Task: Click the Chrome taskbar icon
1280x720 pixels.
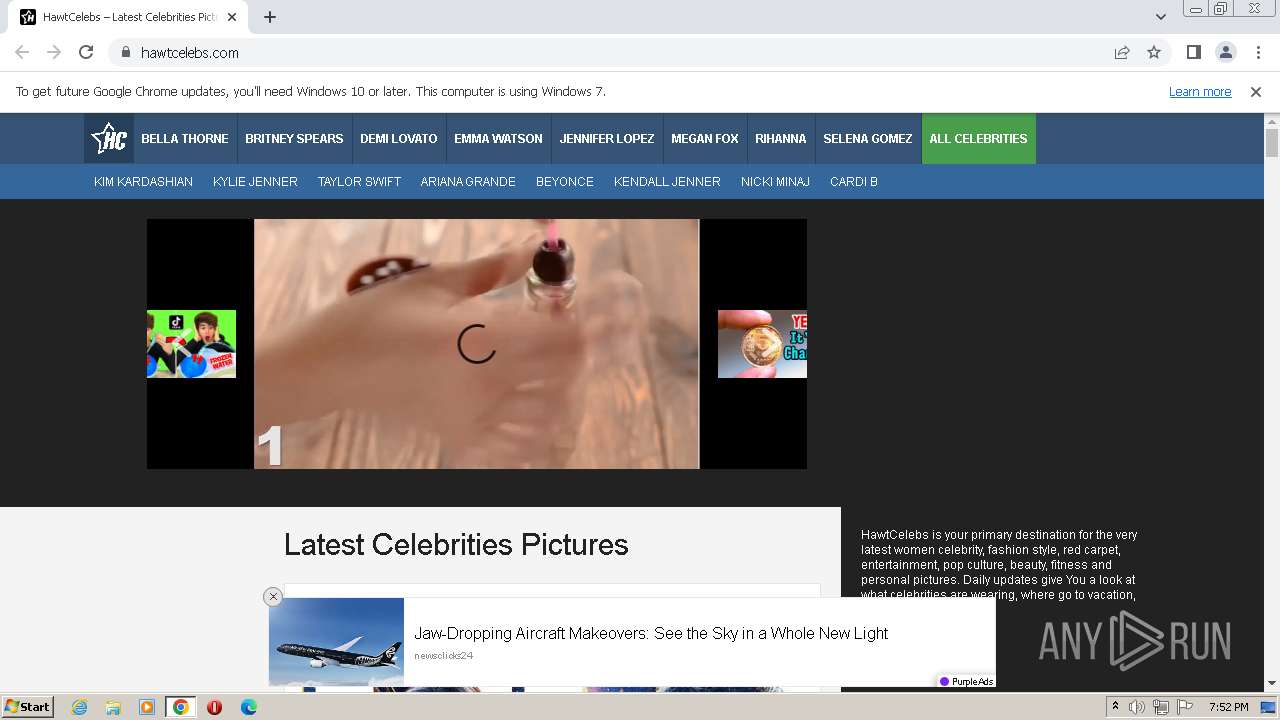Action: coord(180,707)
